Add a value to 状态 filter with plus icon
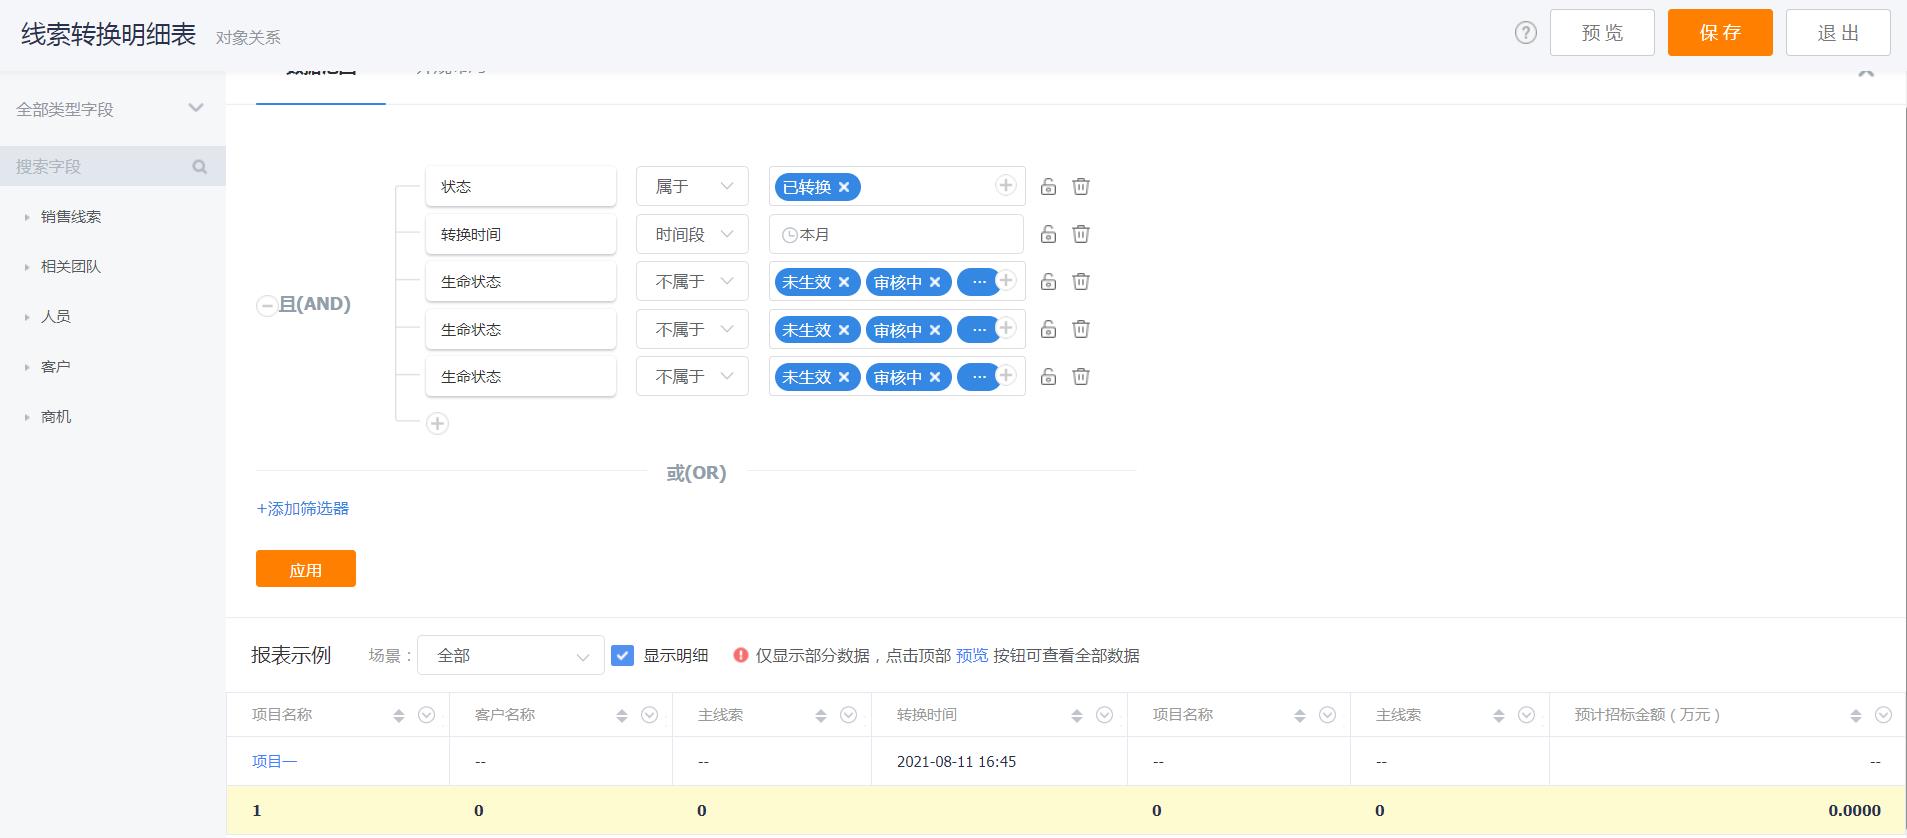This screenshot has height=838, width=1907. pos(1006,185)
